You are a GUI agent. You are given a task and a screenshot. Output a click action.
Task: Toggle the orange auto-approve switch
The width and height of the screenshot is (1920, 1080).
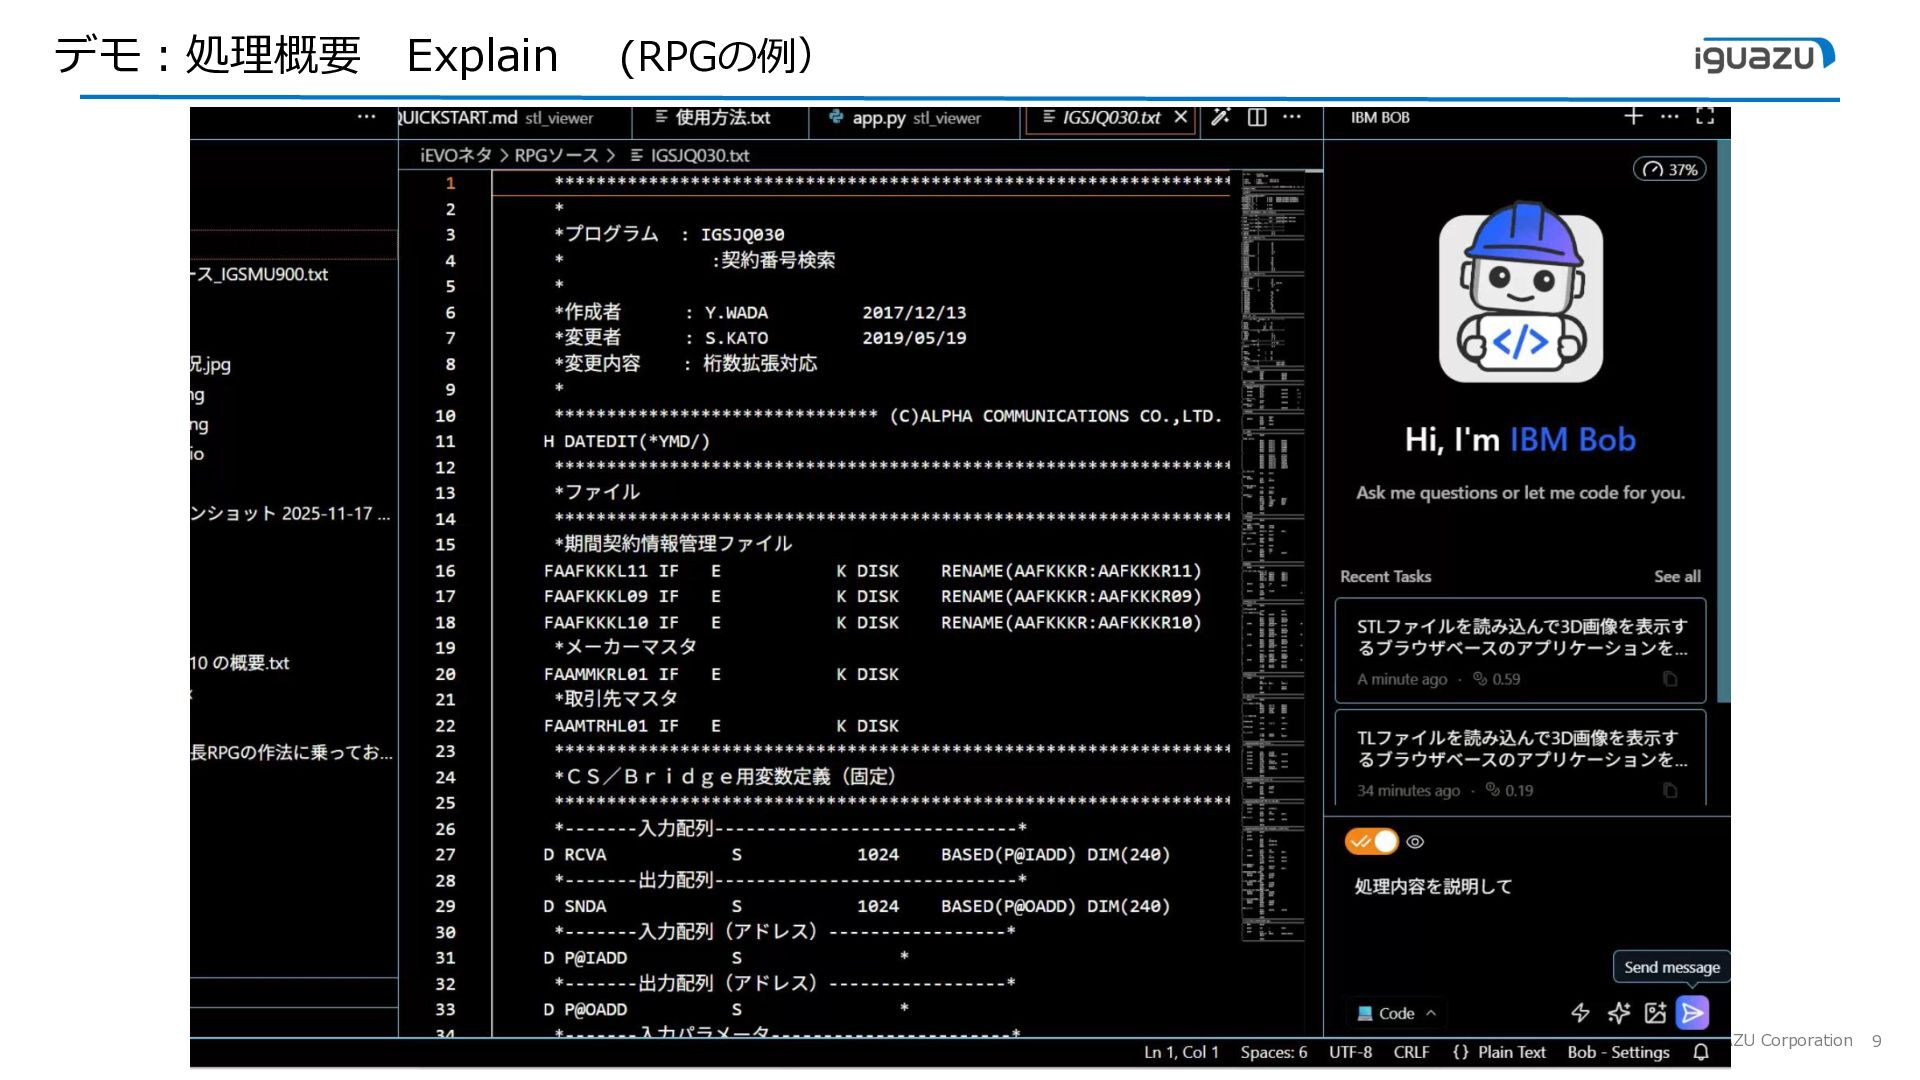click(1371, 842)
